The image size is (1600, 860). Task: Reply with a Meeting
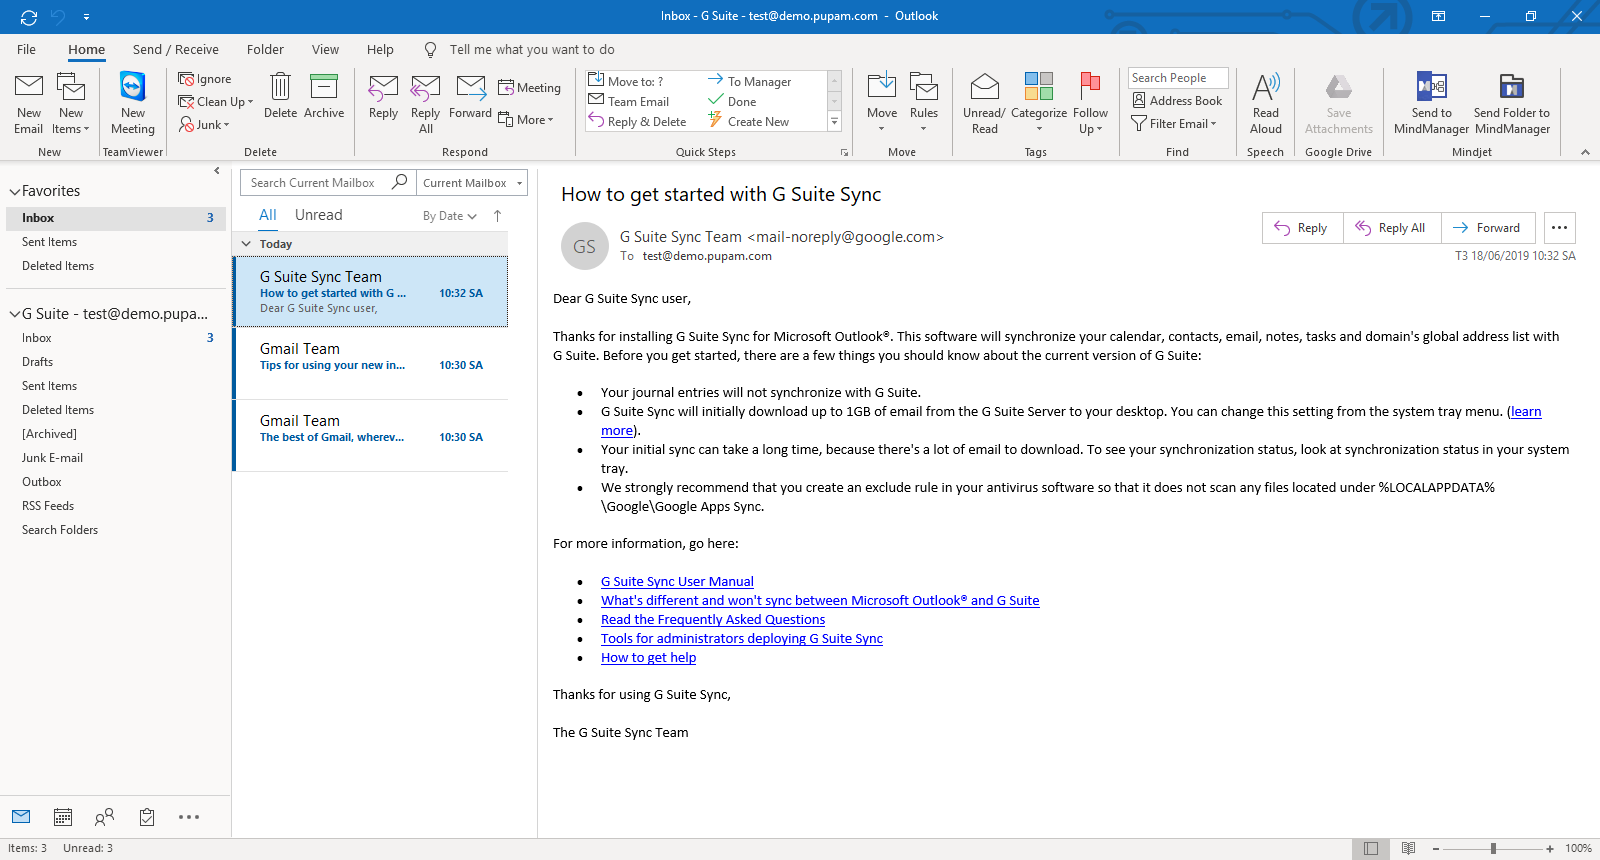tap(529, 88)
